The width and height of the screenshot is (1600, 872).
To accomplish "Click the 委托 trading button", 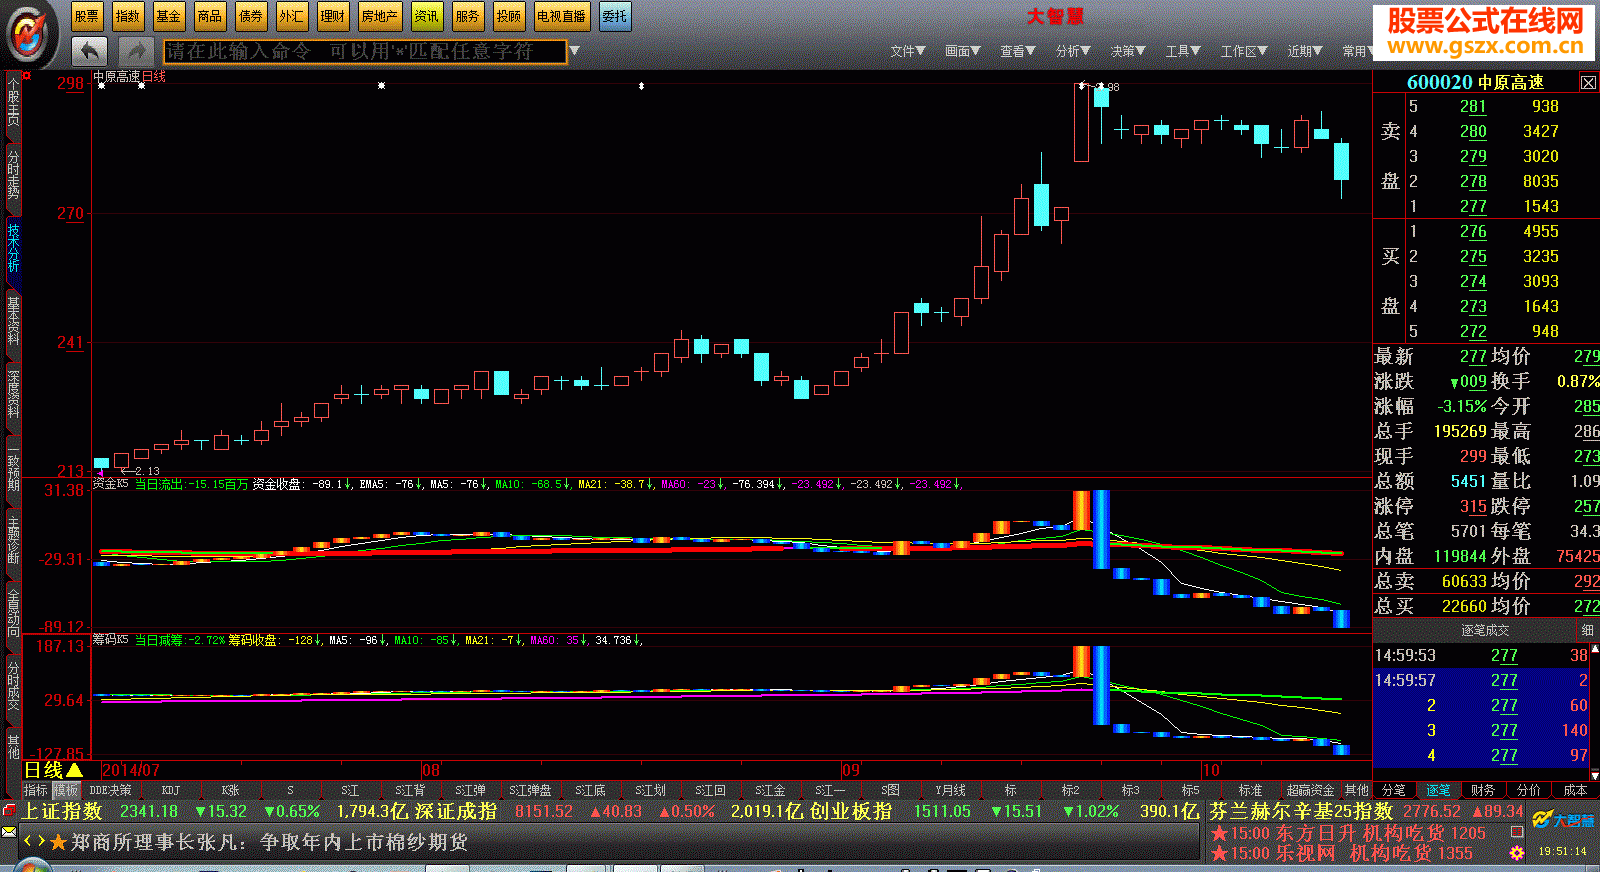I will [615, 16].
